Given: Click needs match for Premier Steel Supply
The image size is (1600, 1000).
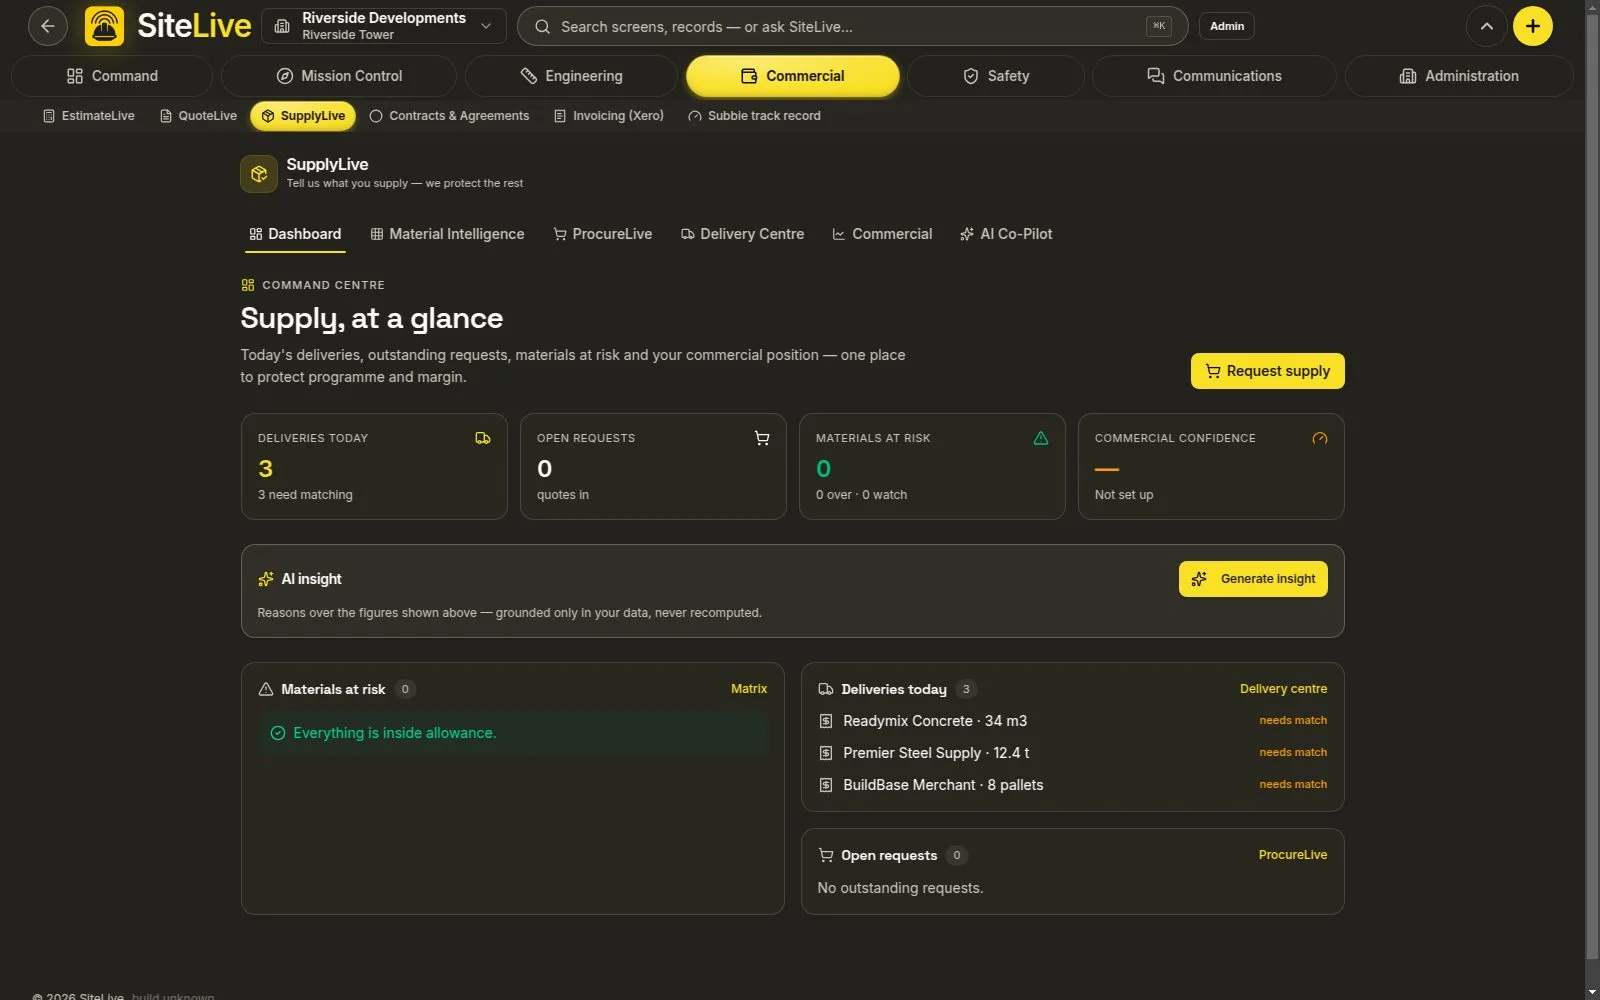Looking at the screenshot, I should coord(1293,752).
